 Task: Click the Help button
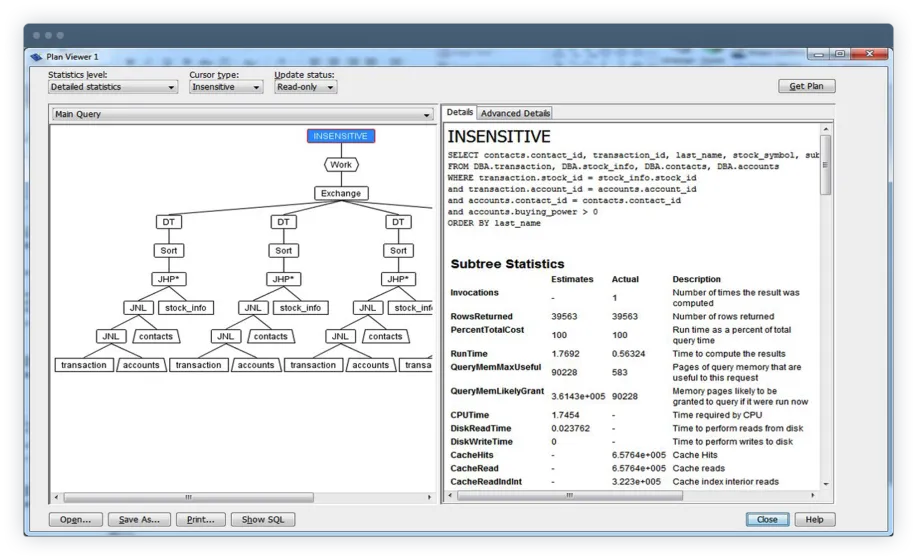815,519
